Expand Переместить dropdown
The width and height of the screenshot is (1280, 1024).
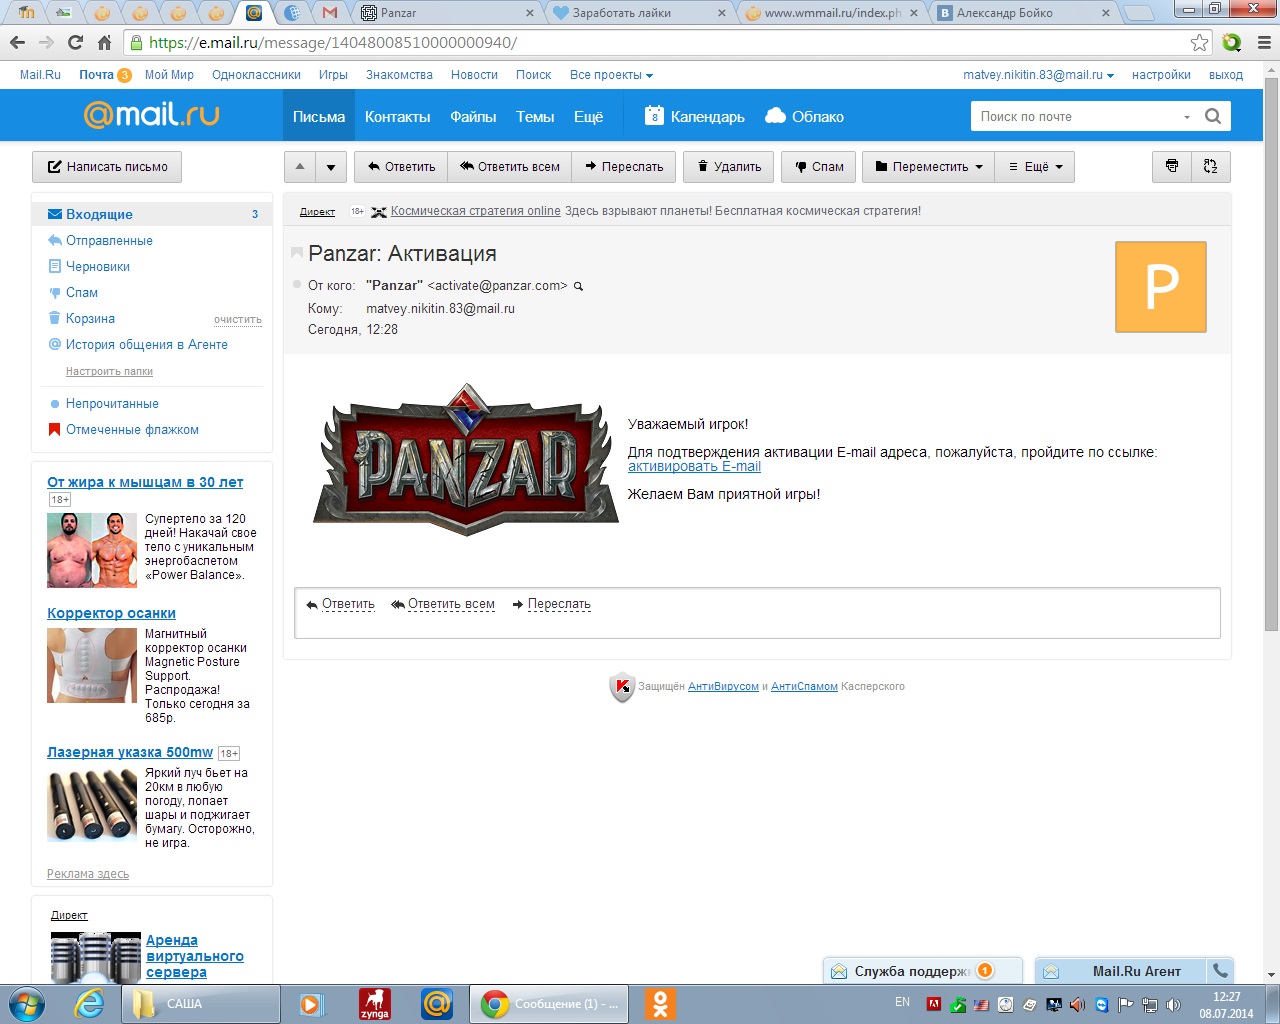click(x=929, y=167)
